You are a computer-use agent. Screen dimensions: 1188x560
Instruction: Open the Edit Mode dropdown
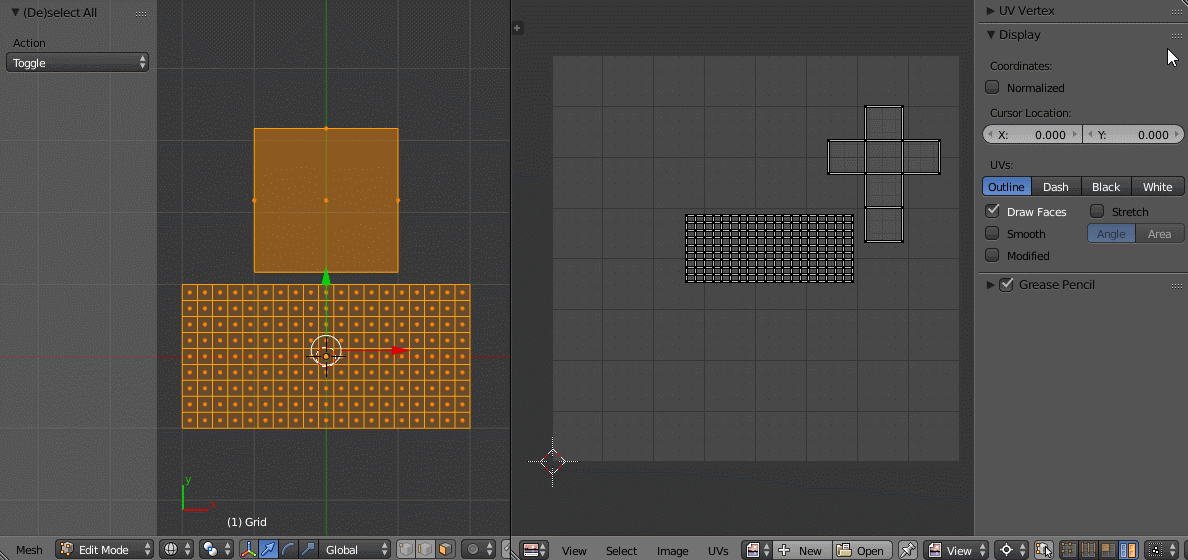tap(105, 550)
